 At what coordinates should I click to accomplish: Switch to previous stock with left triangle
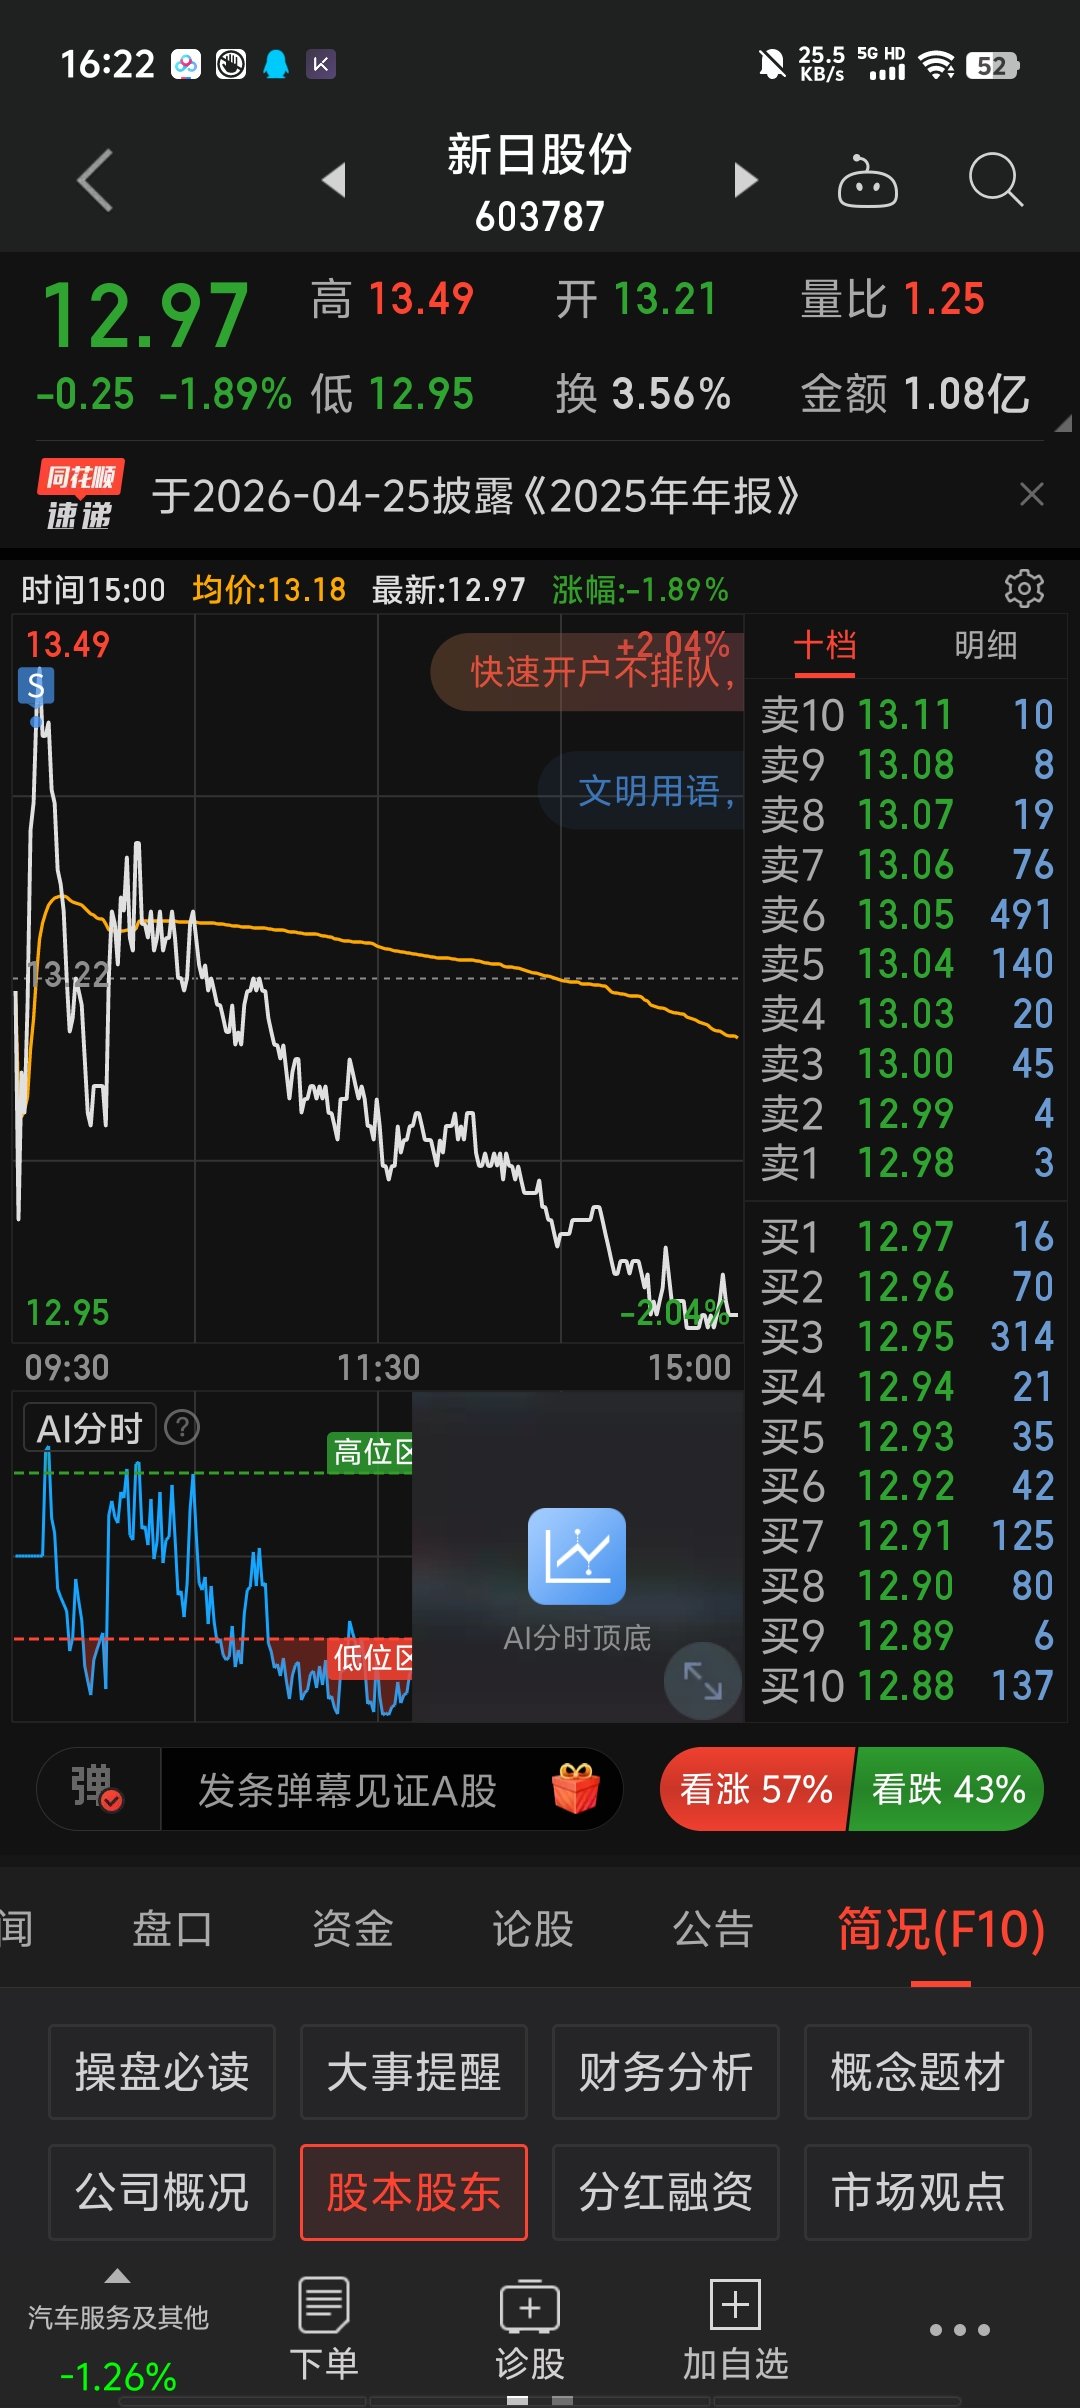point(334,180)
